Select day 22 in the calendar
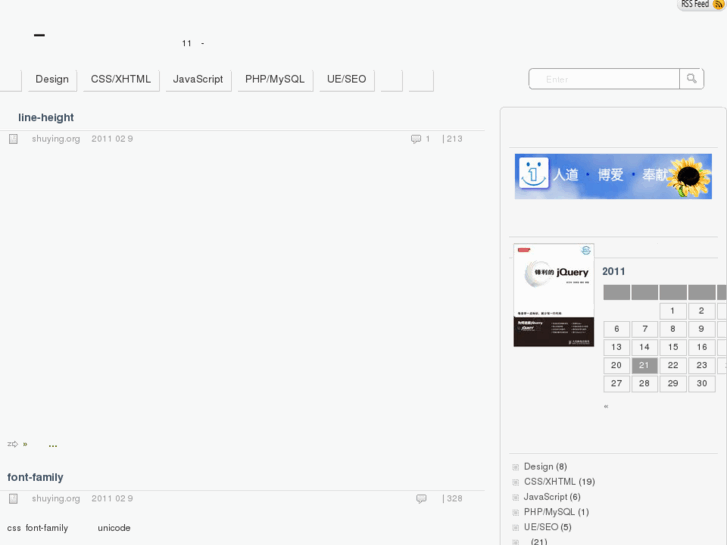Image resolution: width=727 pixels, height=545 pixels. [673, 365]
